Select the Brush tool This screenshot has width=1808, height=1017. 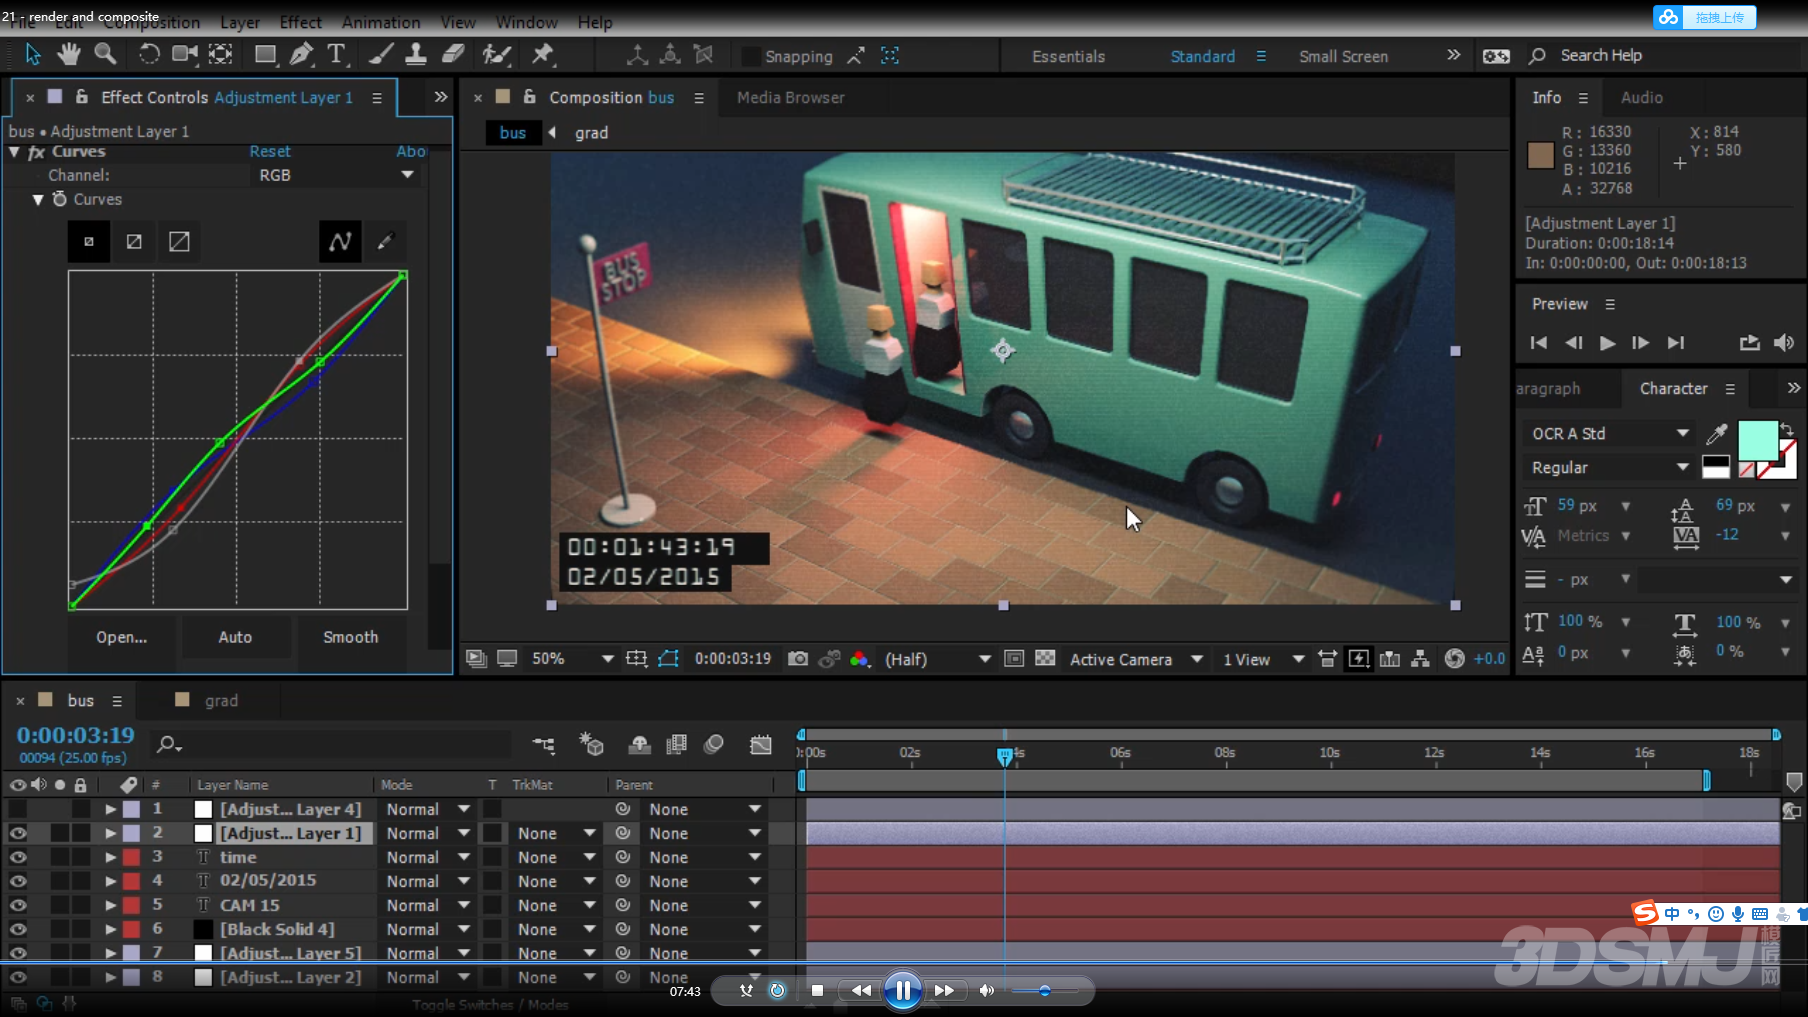point(380,54)
